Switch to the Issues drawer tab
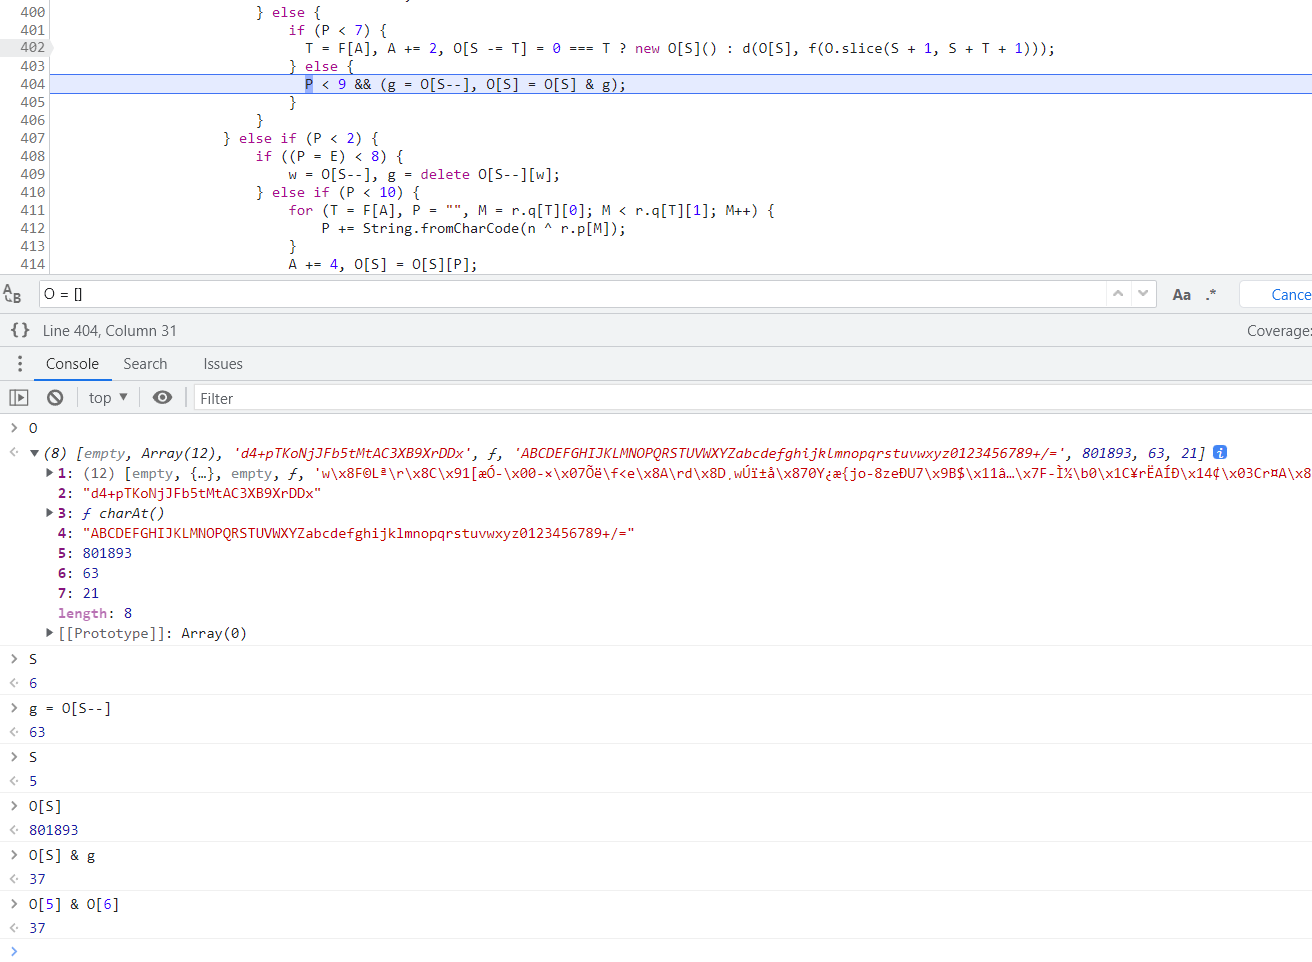Image resolution: width=1312 pixels, height=962 pixels. pos(223,364)
